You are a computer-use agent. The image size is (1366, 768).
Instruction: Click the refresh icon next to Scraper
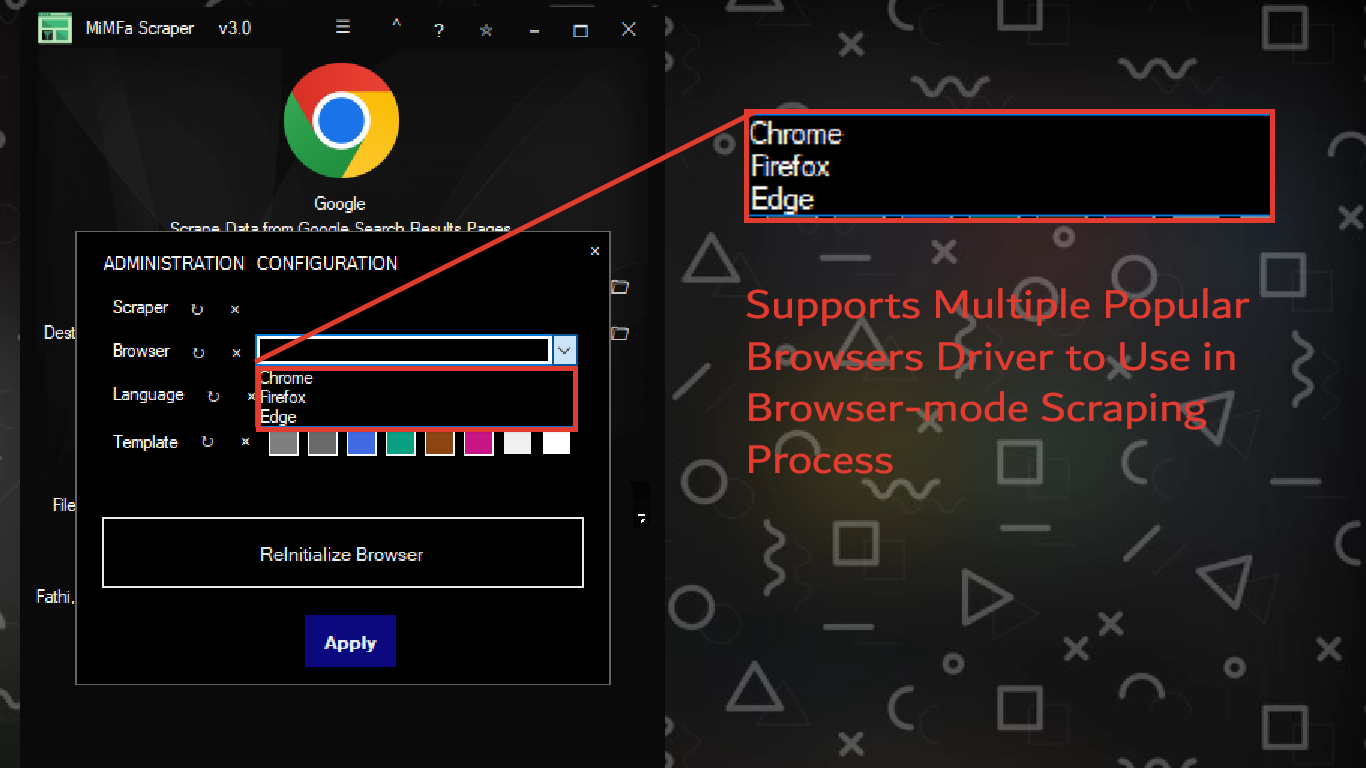197,310
